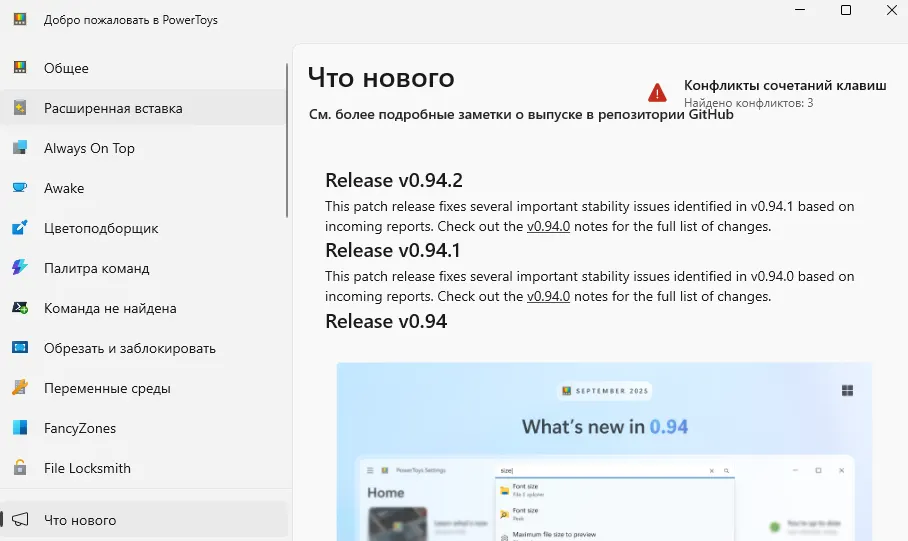Open the Переменные среды page

coord(107,388)
